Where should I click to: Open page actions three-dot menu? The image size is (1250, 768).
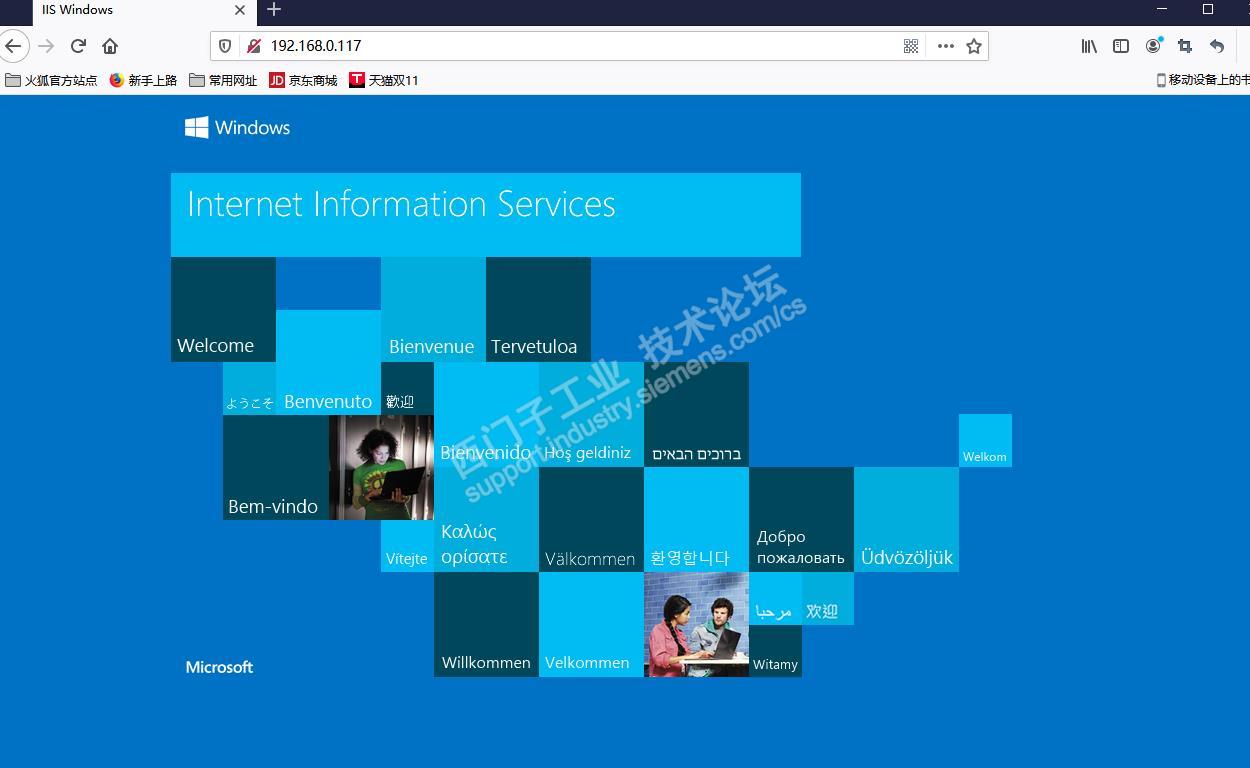pyautogui.click(x=945, y=46)
